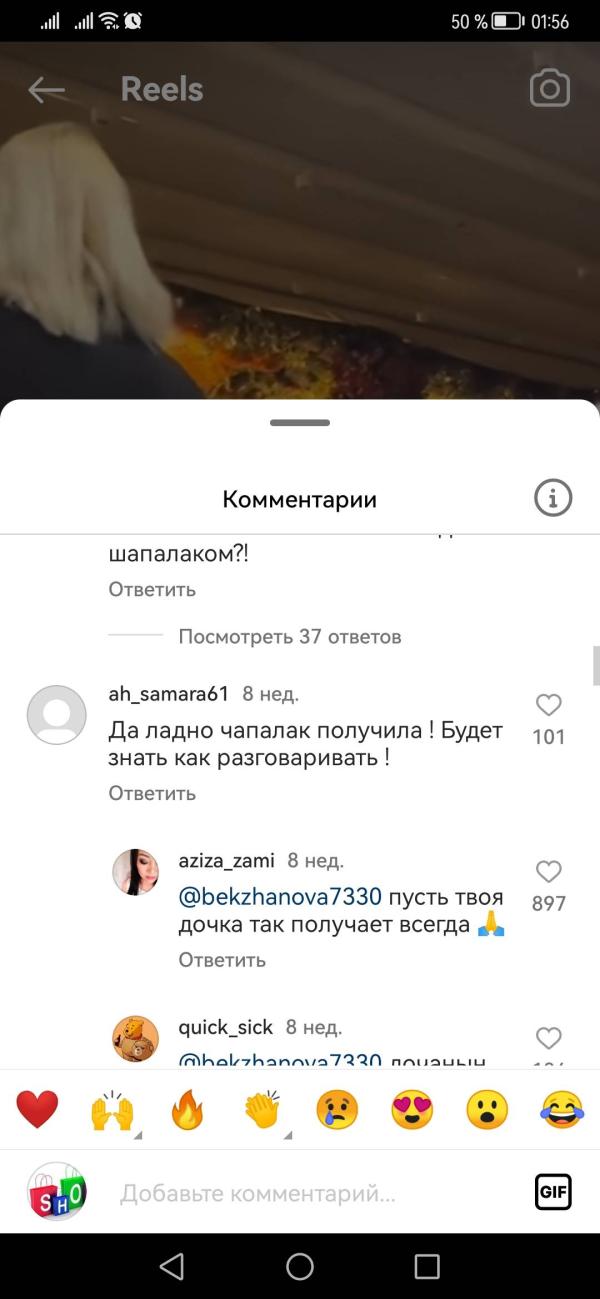Like the aziza_zami reply
Image resolution: width=600 pixels, height=1299 pixels.
tap(549, 871)
